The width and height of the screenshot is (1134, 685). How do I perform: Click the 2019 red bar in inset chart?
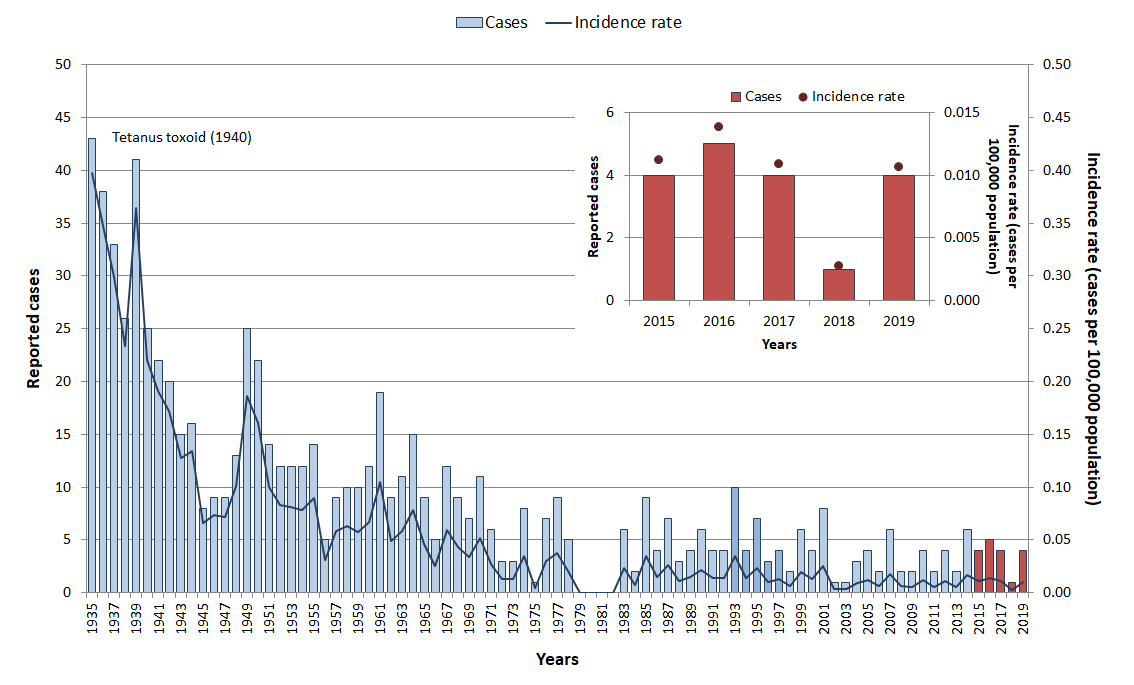click(x=898, y=237)
